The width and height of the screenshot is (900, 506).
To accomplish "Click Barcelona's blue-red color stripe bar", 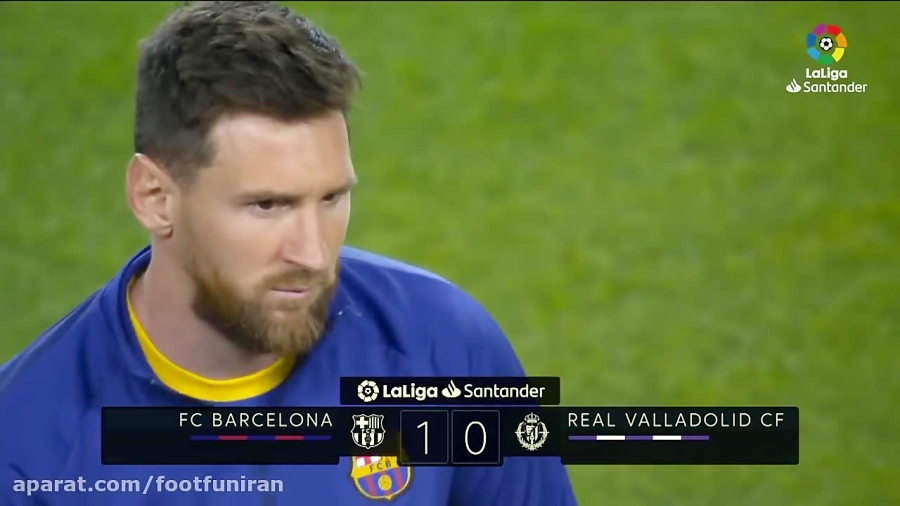I will (261, 438).
